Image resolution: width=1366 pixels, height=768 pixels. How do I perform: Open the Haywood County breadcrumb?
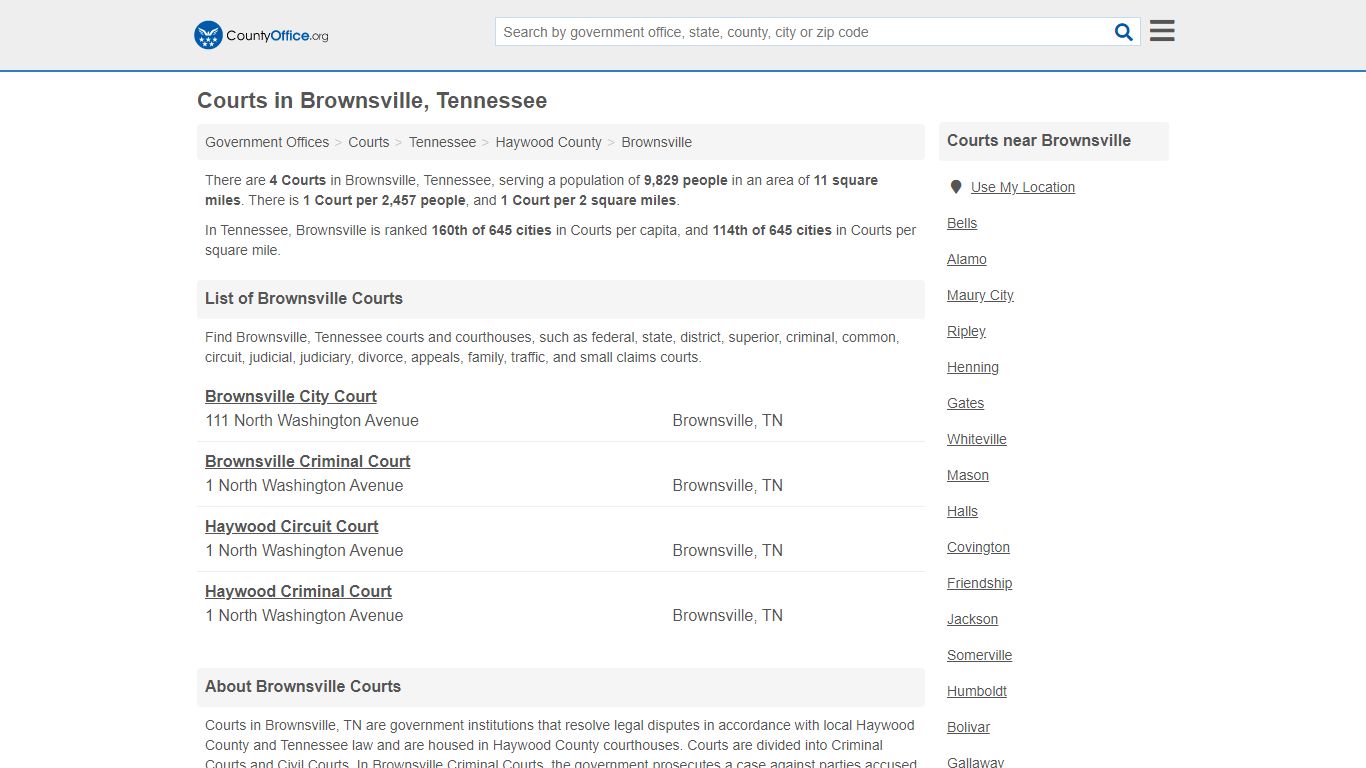549,142
